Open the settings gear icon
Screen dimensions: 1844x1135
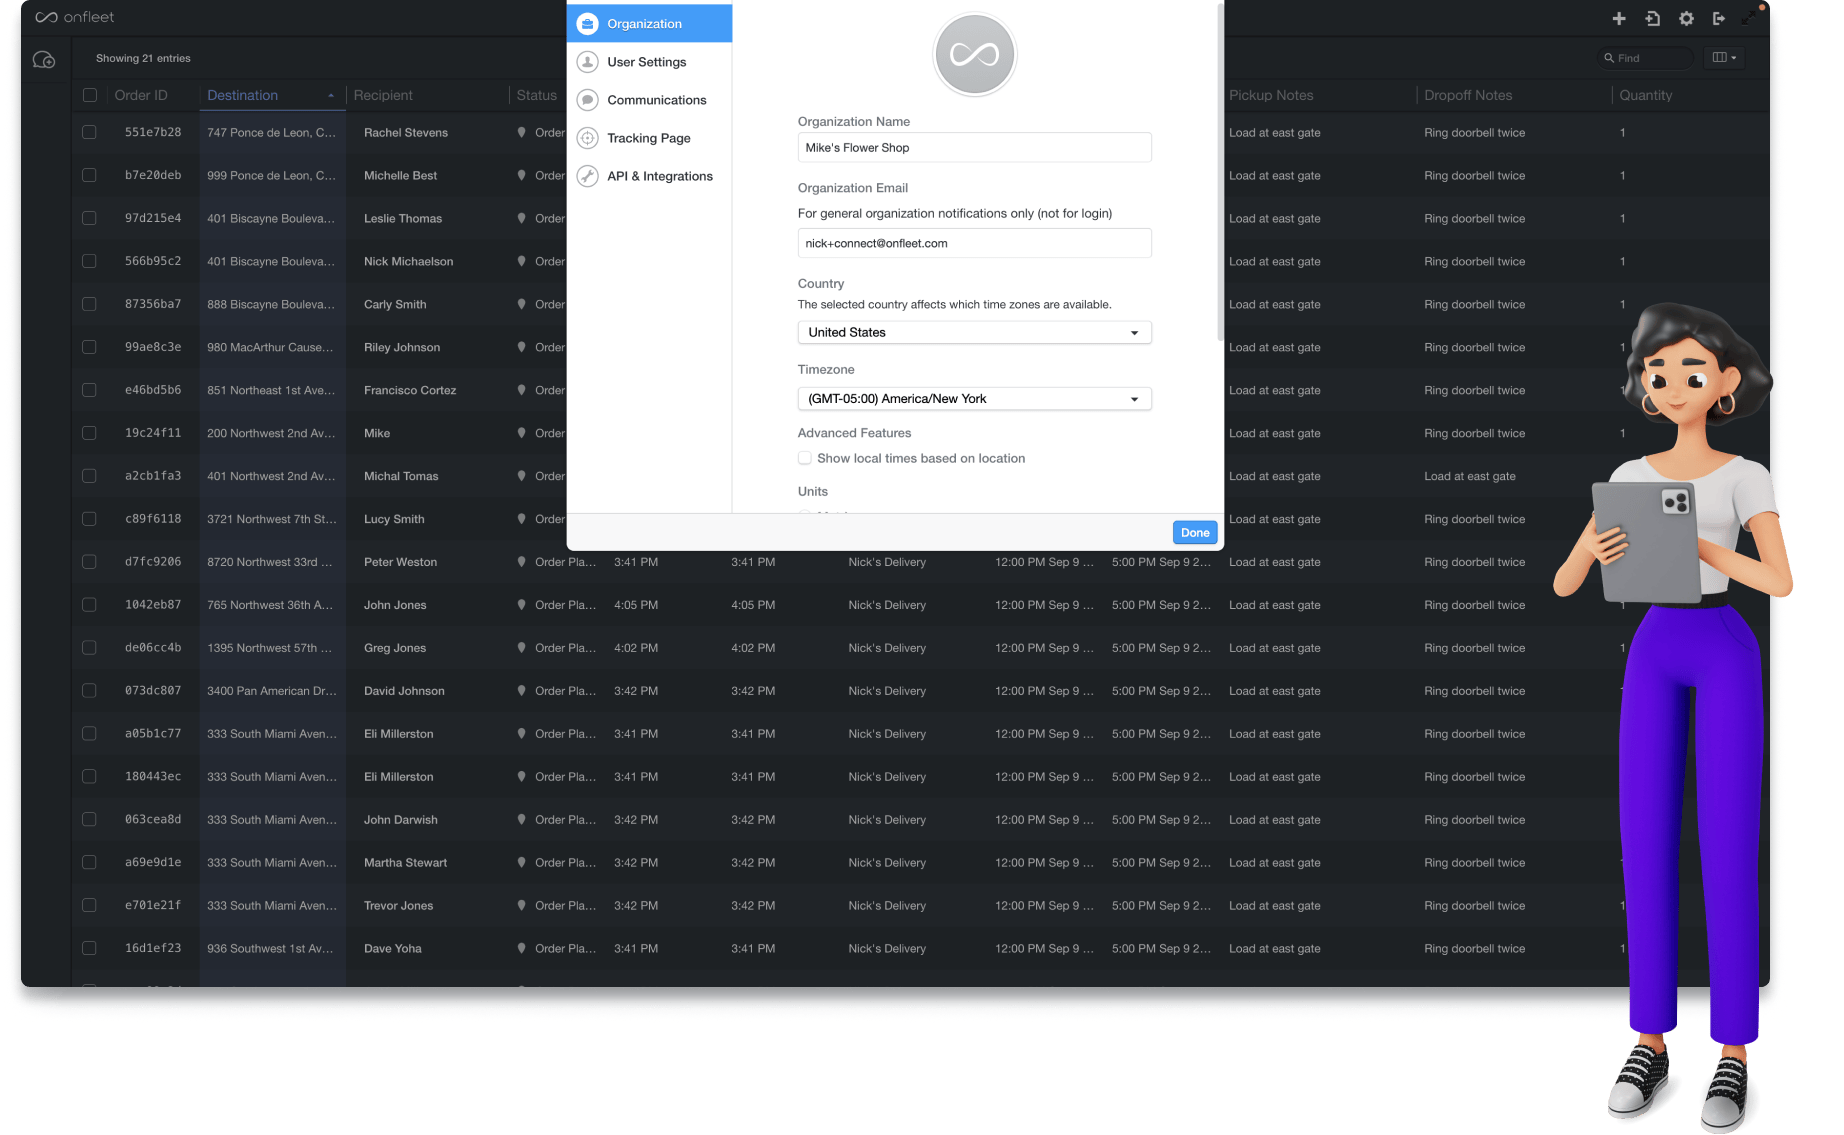coord(1686,18)
